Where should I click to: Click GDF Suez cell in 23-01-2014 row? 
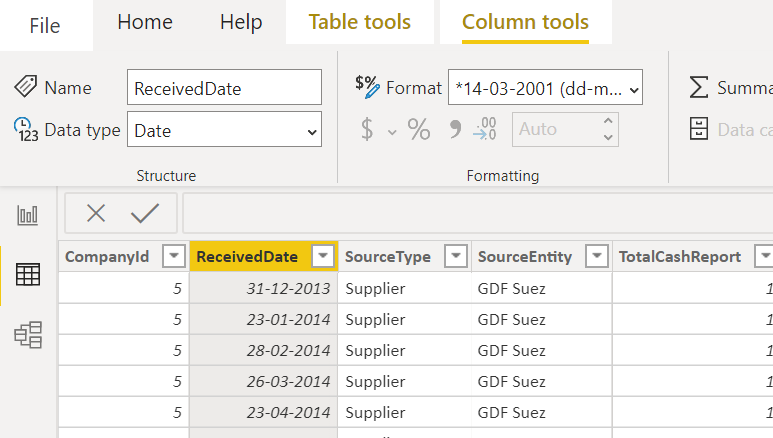(542, 319)
